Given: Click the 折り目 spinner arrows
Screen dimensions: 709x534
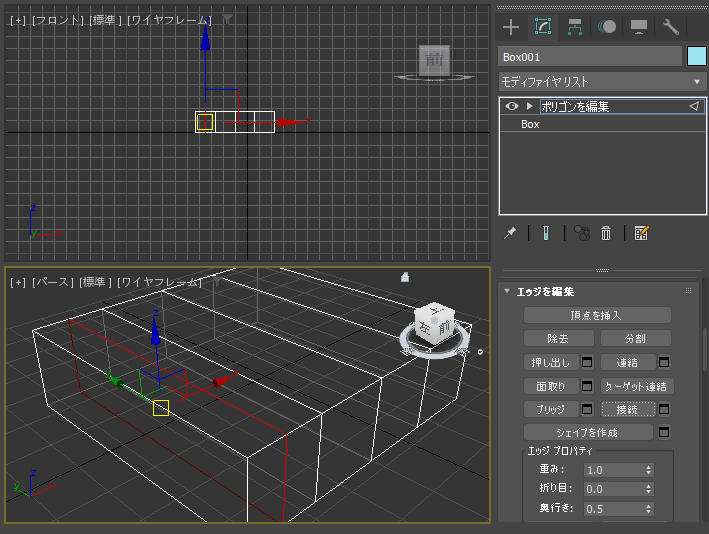Looking at the screenshot, I should click(649, 489).
